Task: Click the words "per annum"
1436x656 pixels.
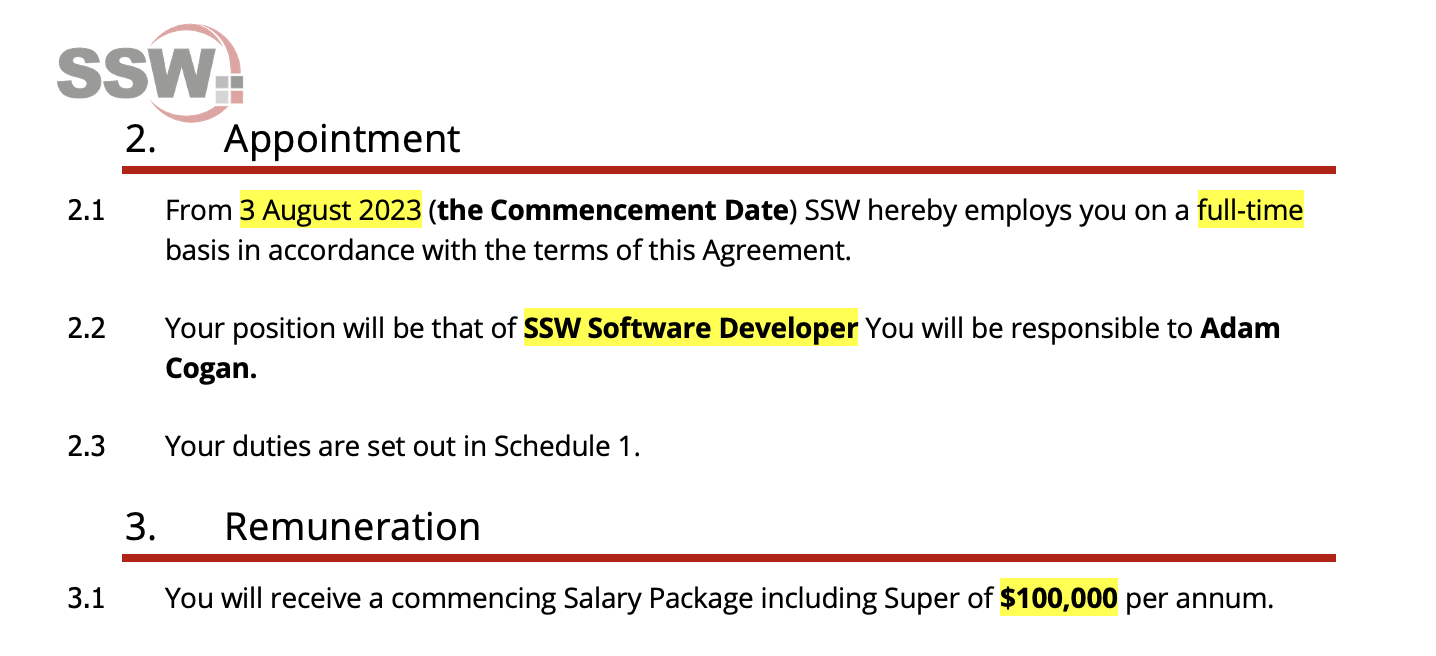Action: [x=1199, y=599]
